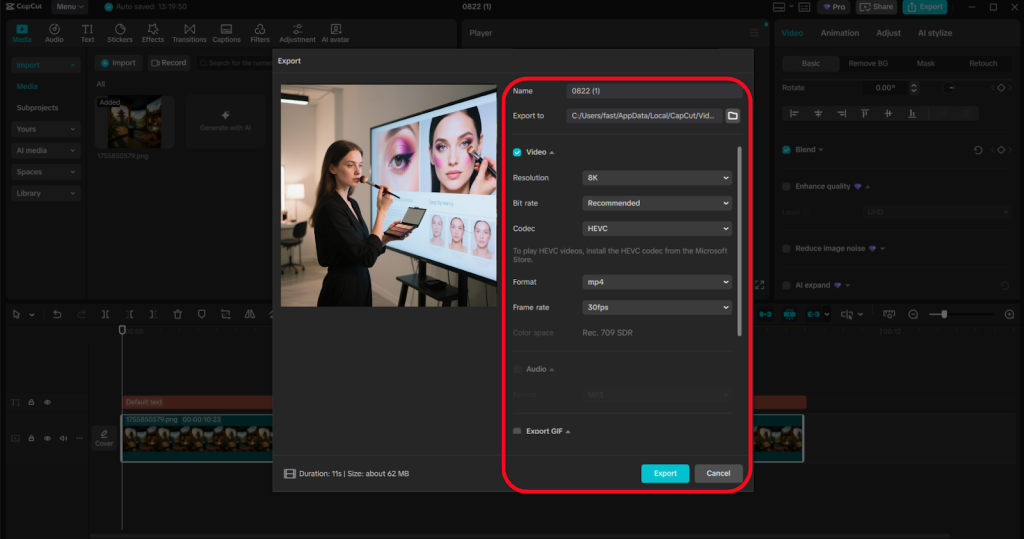Switch to the AI stylize tab
1024x539 pixels.
935,33
